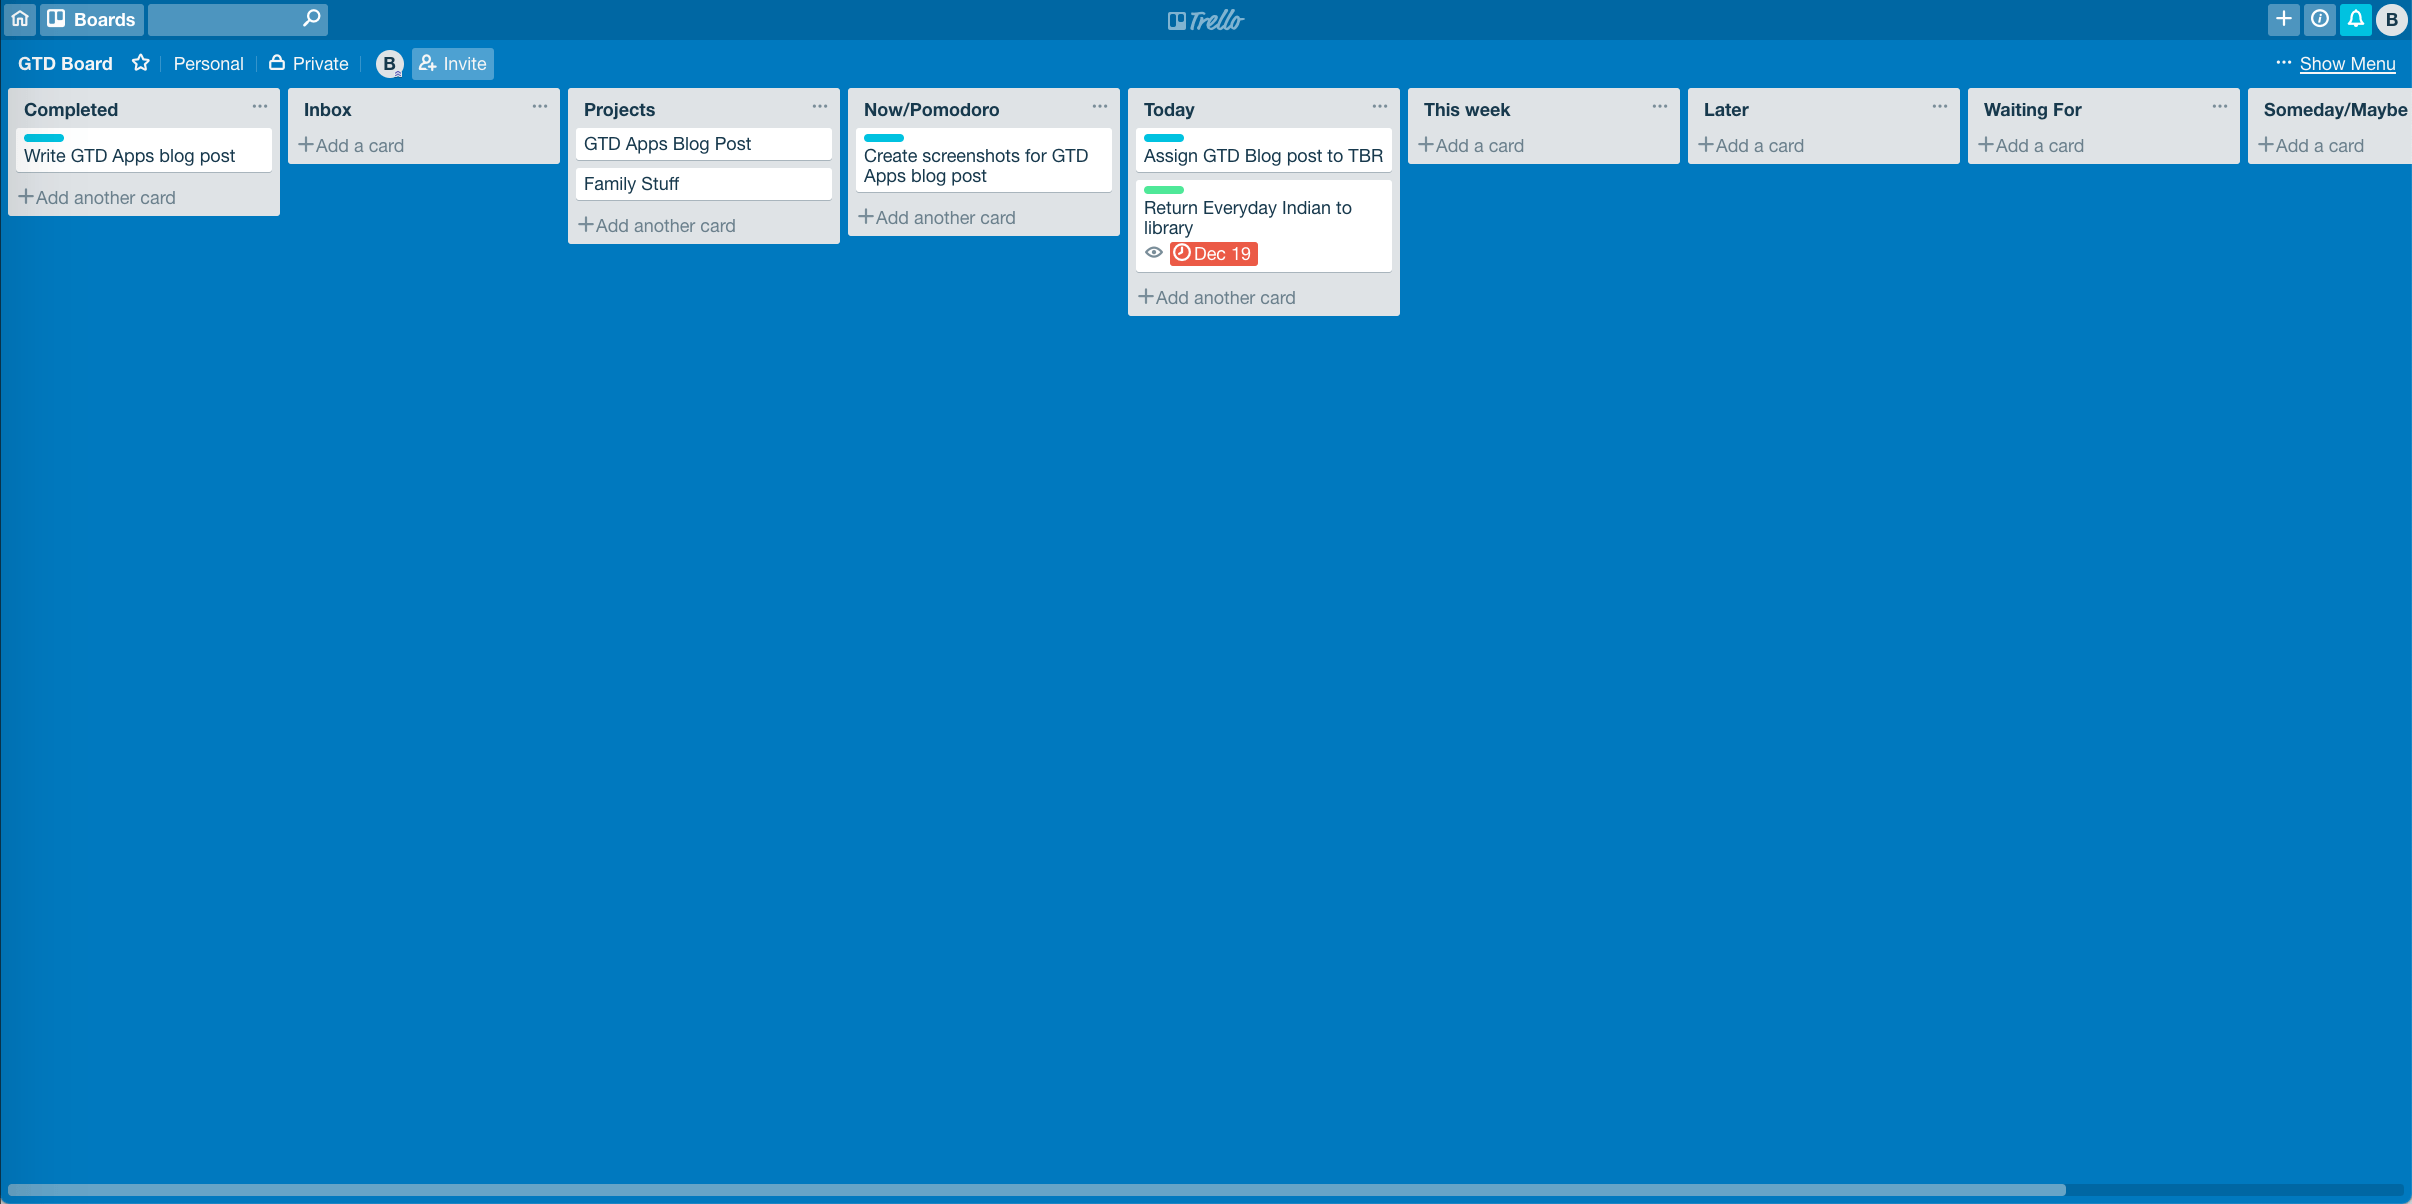Click the Dec 19 due date badge
2412x1204 pixels.
tap(1215, 253)
